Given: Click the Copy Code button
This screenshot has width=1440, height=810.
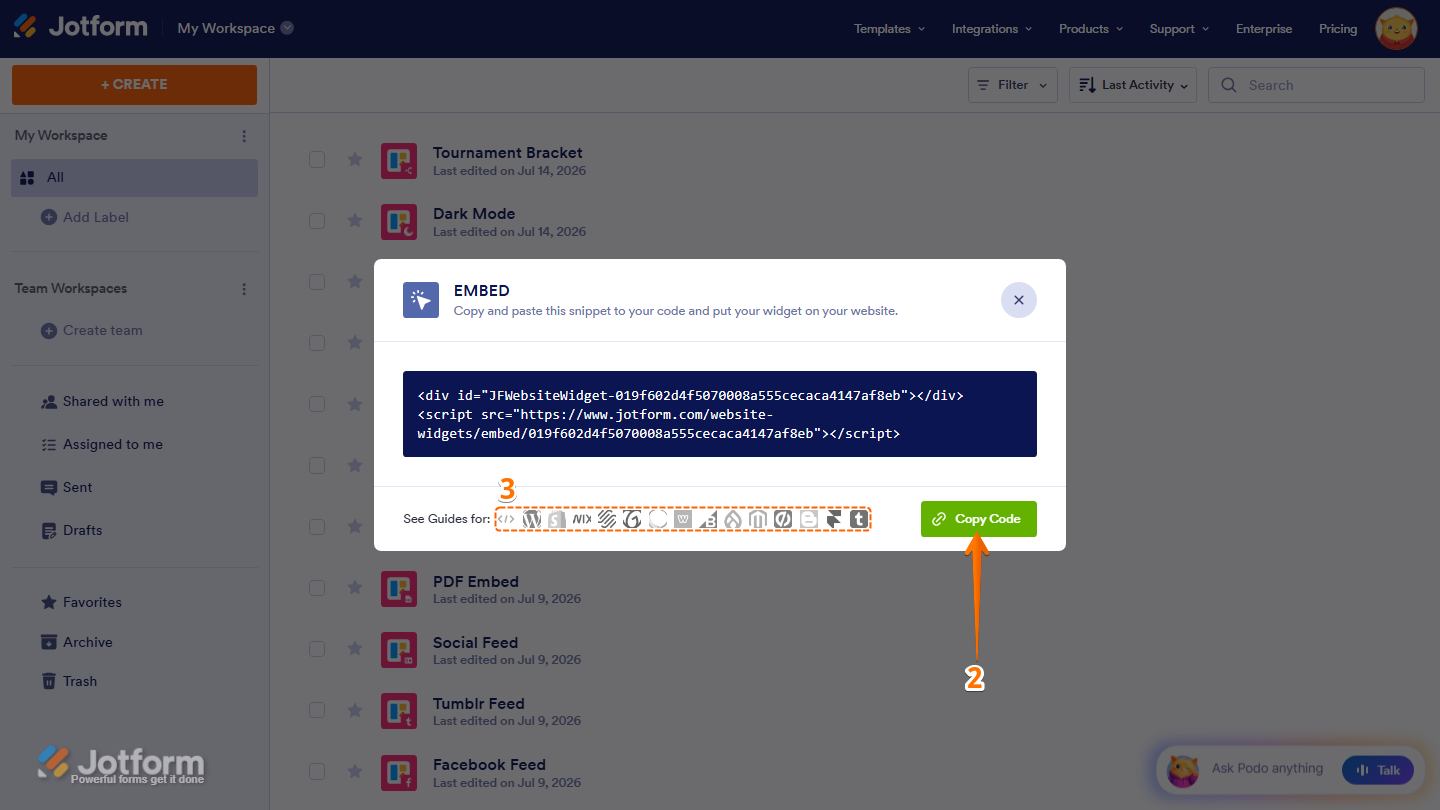Looking at the screenshot, I should click(x=979, y=519).
